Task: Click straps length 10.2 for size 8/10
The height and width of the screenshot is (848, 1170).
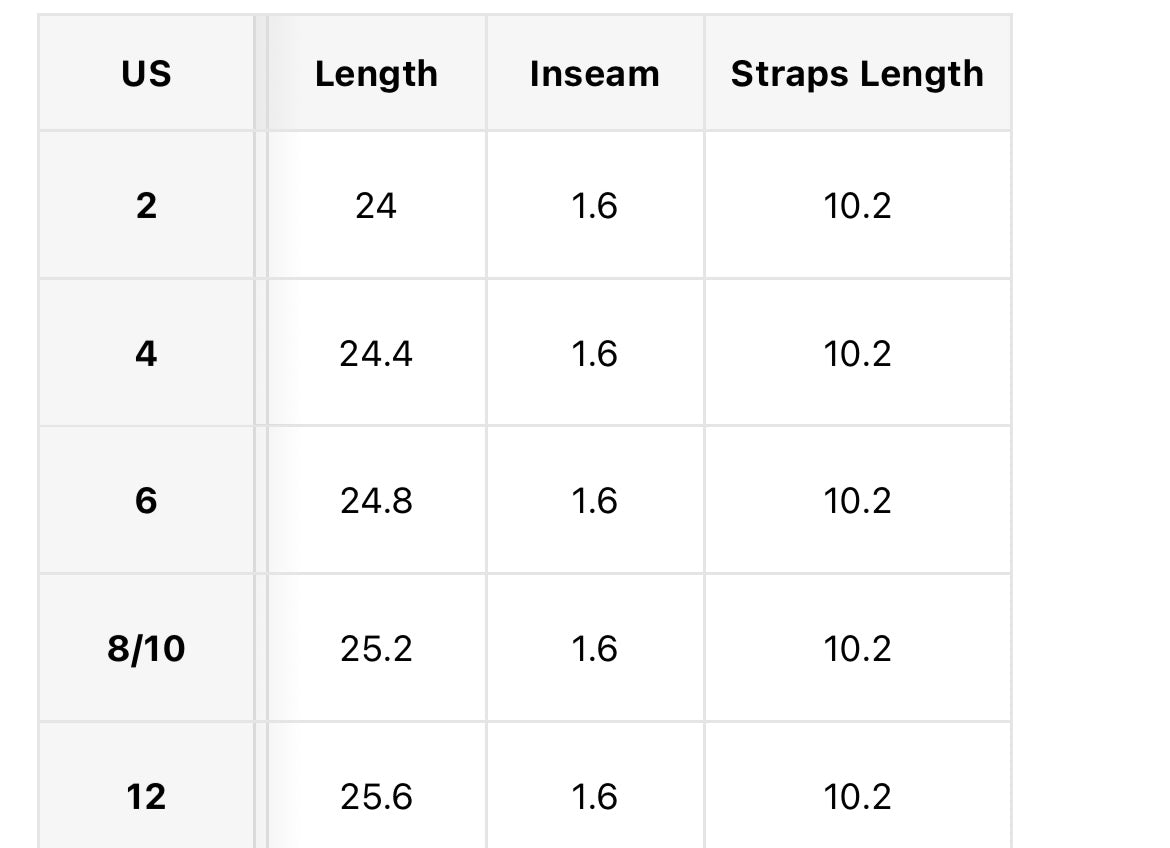Action: click(857, 648)
